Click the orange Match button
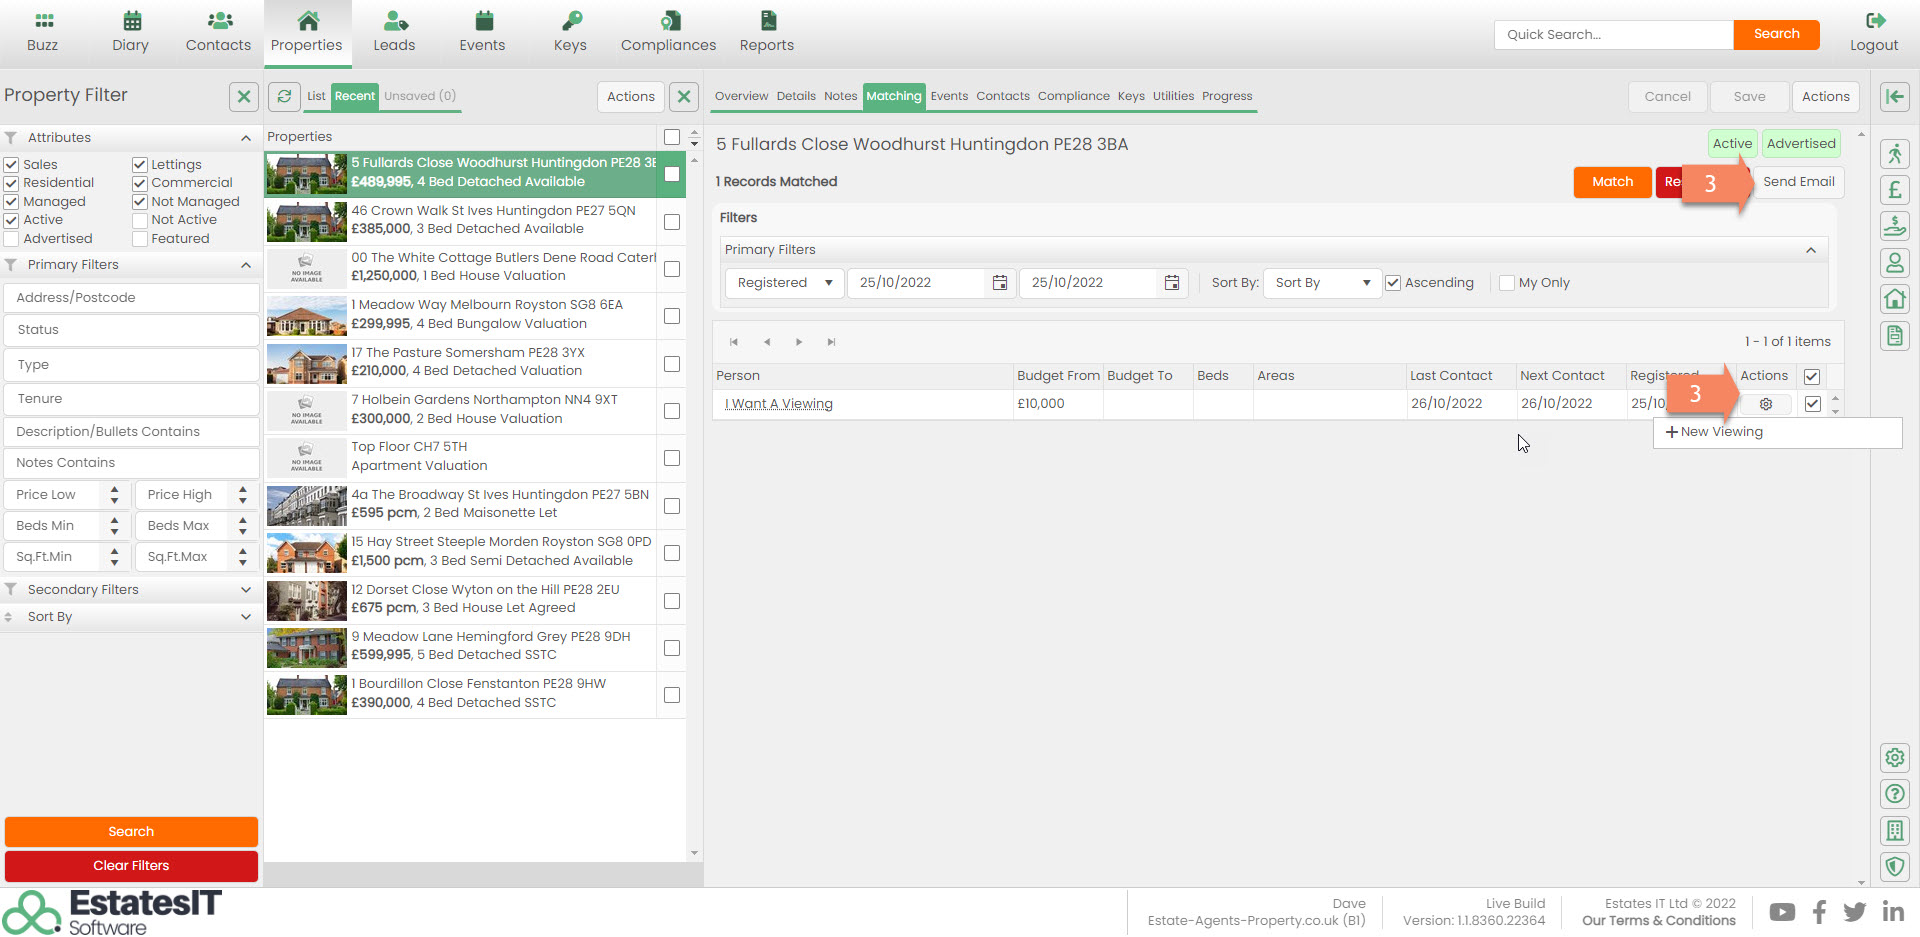Viewport: 1920px width, 937px height. pos(1612,182)
